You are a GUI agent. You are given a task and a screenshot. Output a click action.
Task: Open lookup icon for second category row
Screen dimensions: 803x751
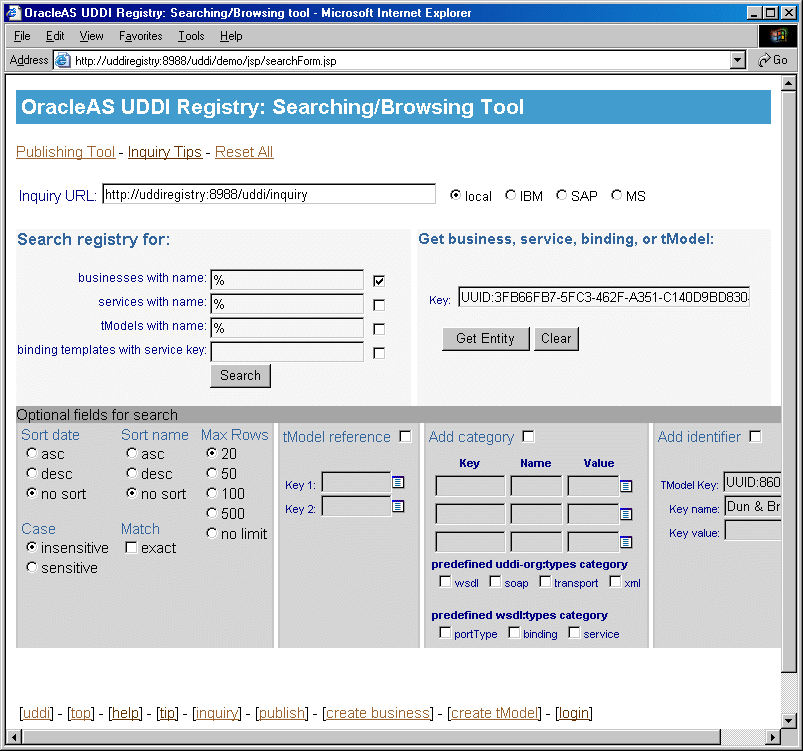(626, 514)
